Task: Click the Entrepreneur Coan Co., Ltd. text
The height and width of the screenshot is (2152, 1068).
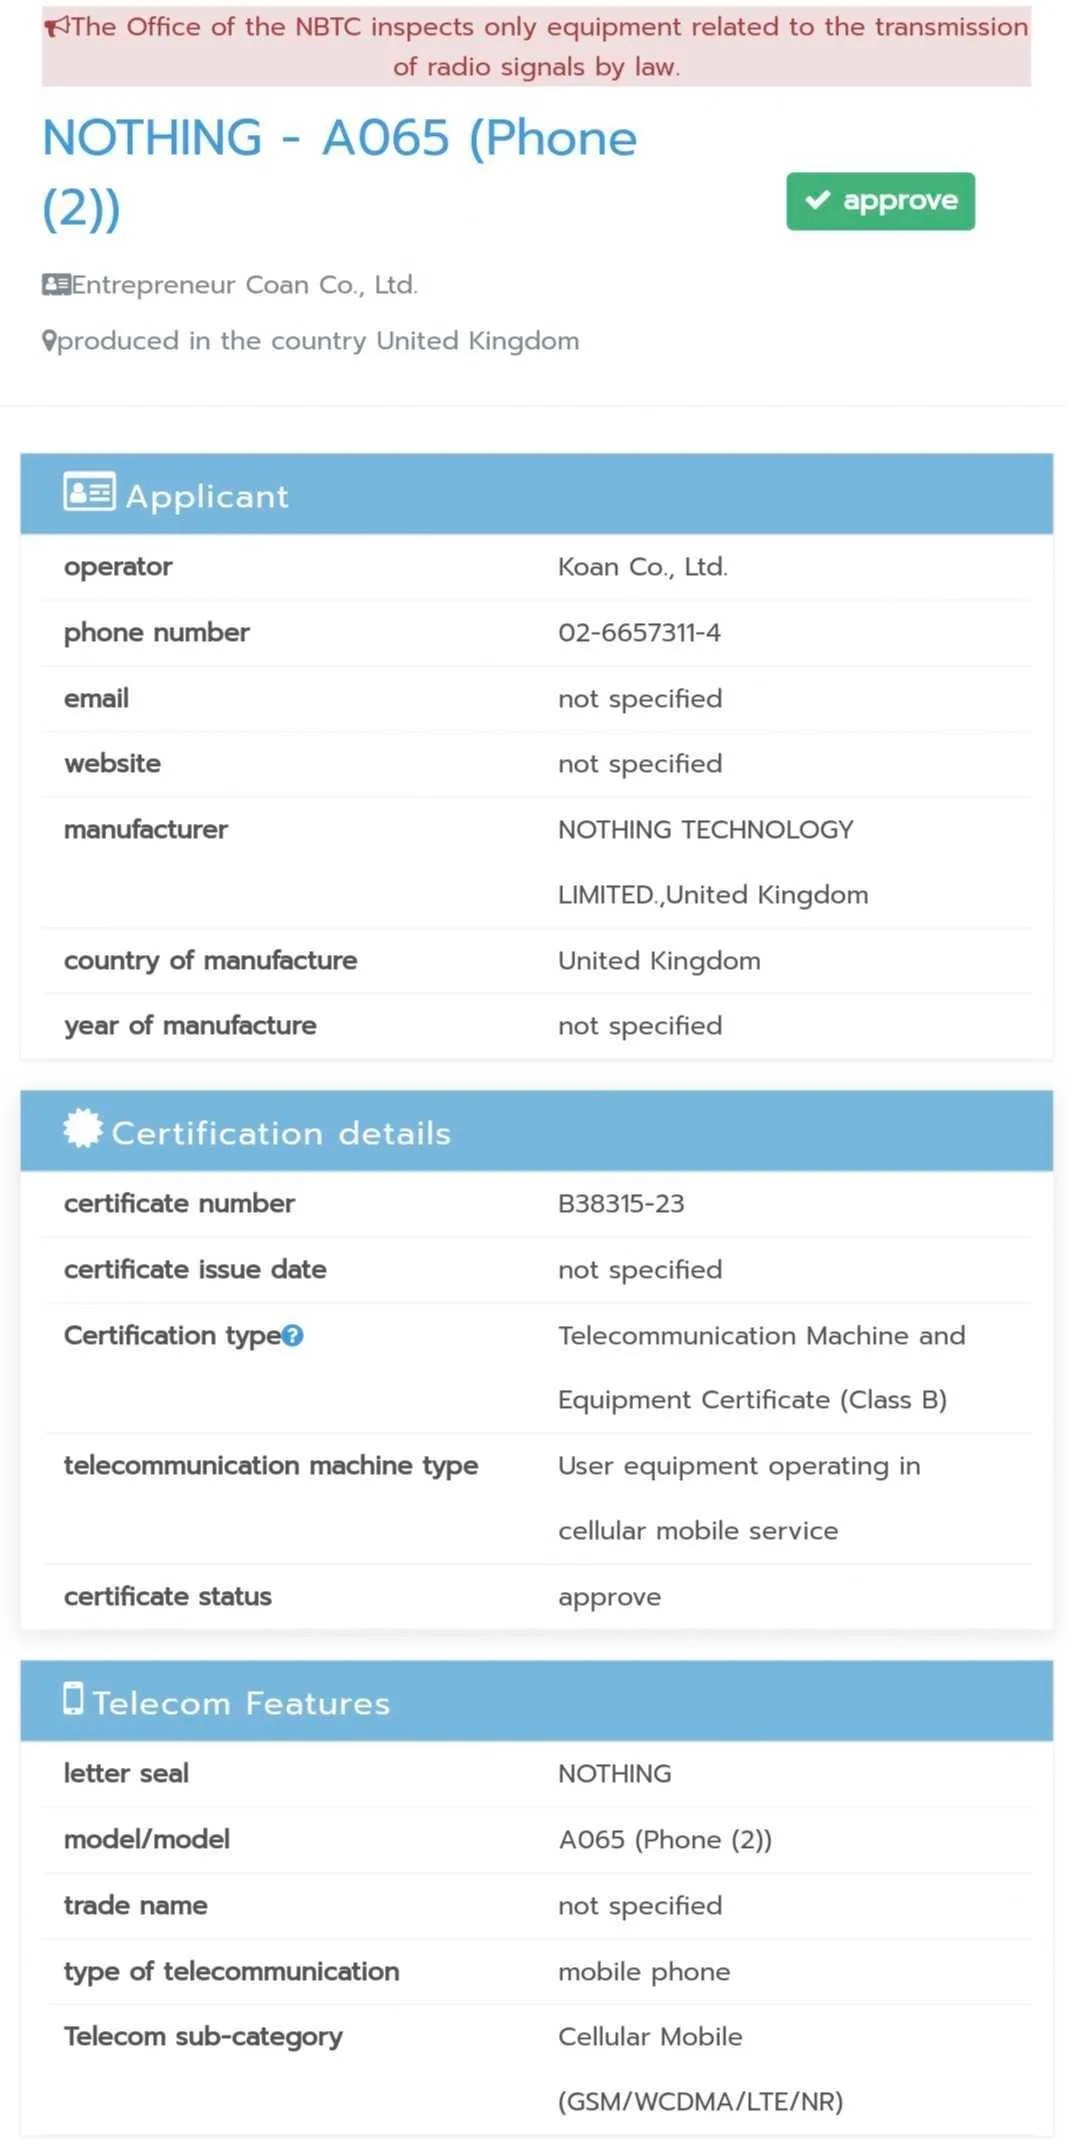Action: coord(244,285)
